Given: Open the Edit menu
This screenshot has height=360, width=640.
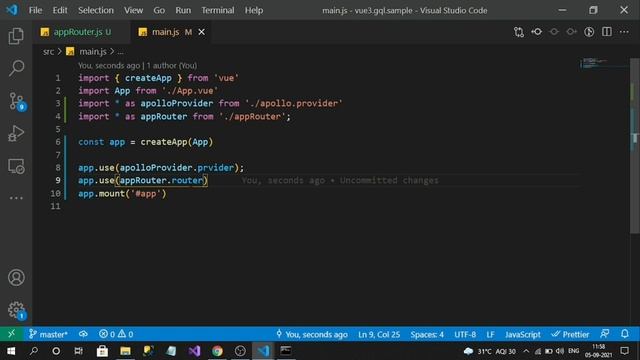Looking at the screenshot, I should pyautogui.click(x=60, y=10).
